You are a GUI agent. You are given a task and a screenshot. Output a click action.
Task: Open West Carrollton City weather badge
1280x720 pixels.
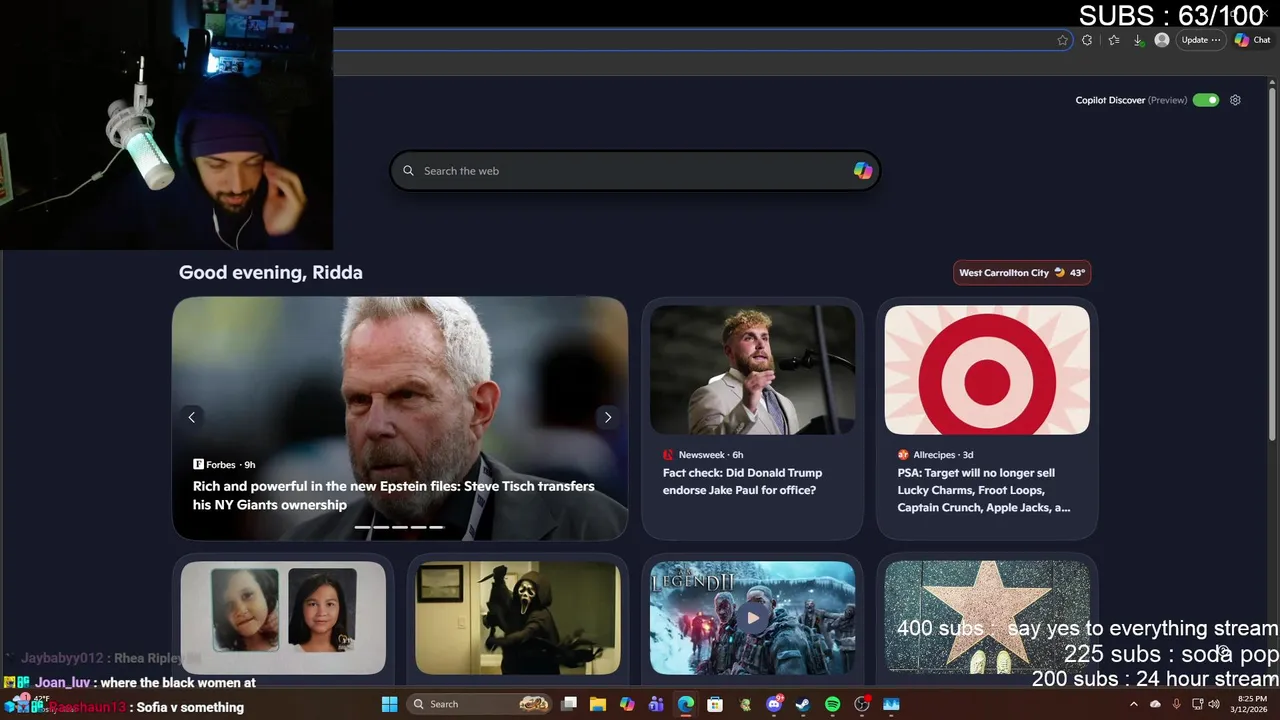click(x=1022, y=273)
